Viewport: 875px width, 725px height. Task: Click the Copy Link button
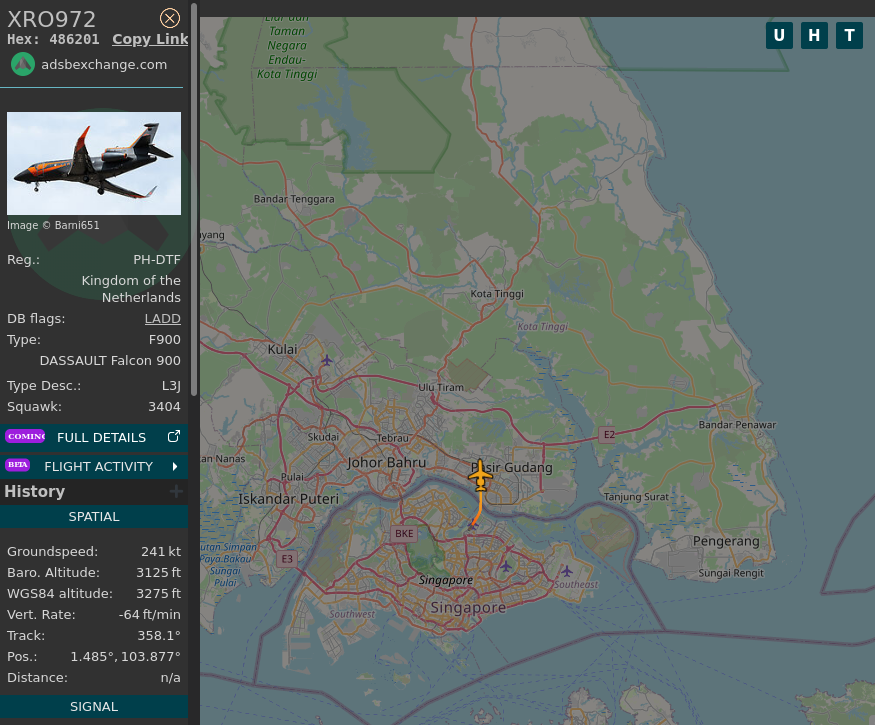click(150, 39)
